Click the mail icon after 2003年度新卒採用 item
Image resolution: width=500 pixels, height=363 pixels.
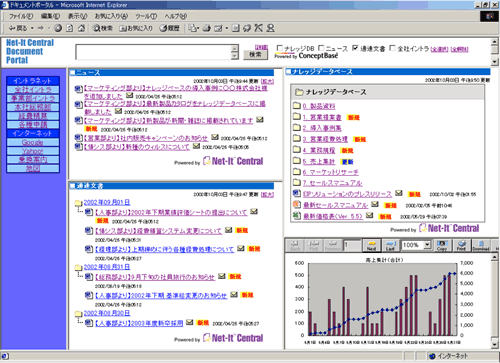pos(189,322)
